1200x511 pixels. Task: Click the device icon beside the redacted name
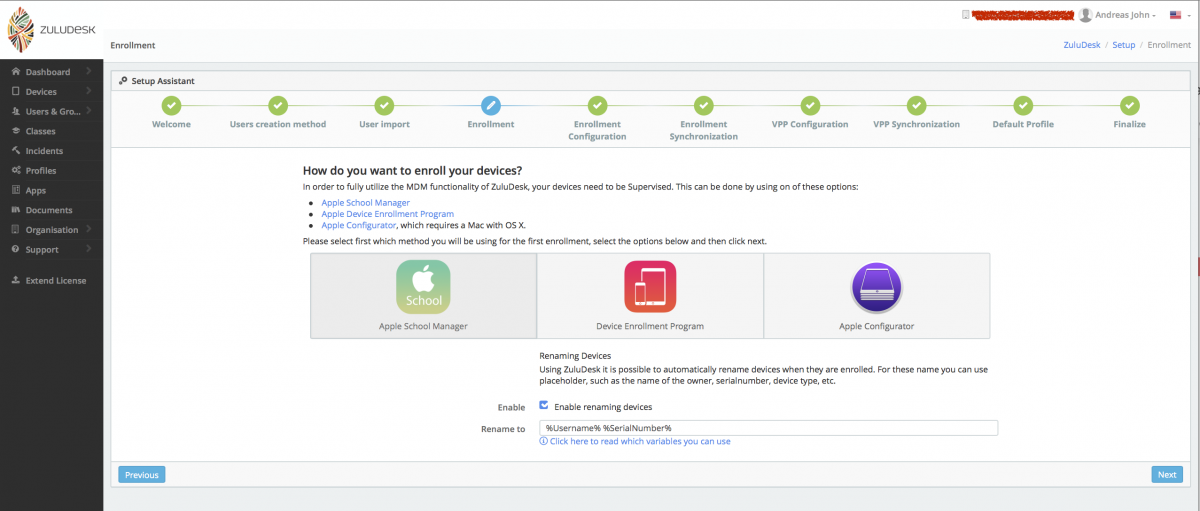pos(965,15)
